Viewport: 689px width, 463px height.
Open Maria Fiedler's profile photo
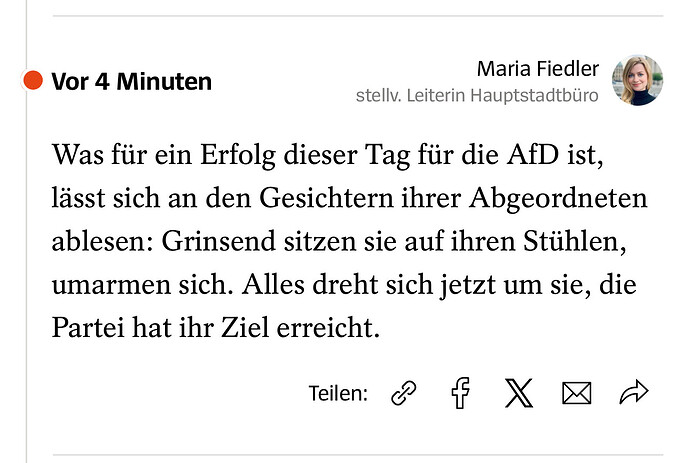pos(638,80)
